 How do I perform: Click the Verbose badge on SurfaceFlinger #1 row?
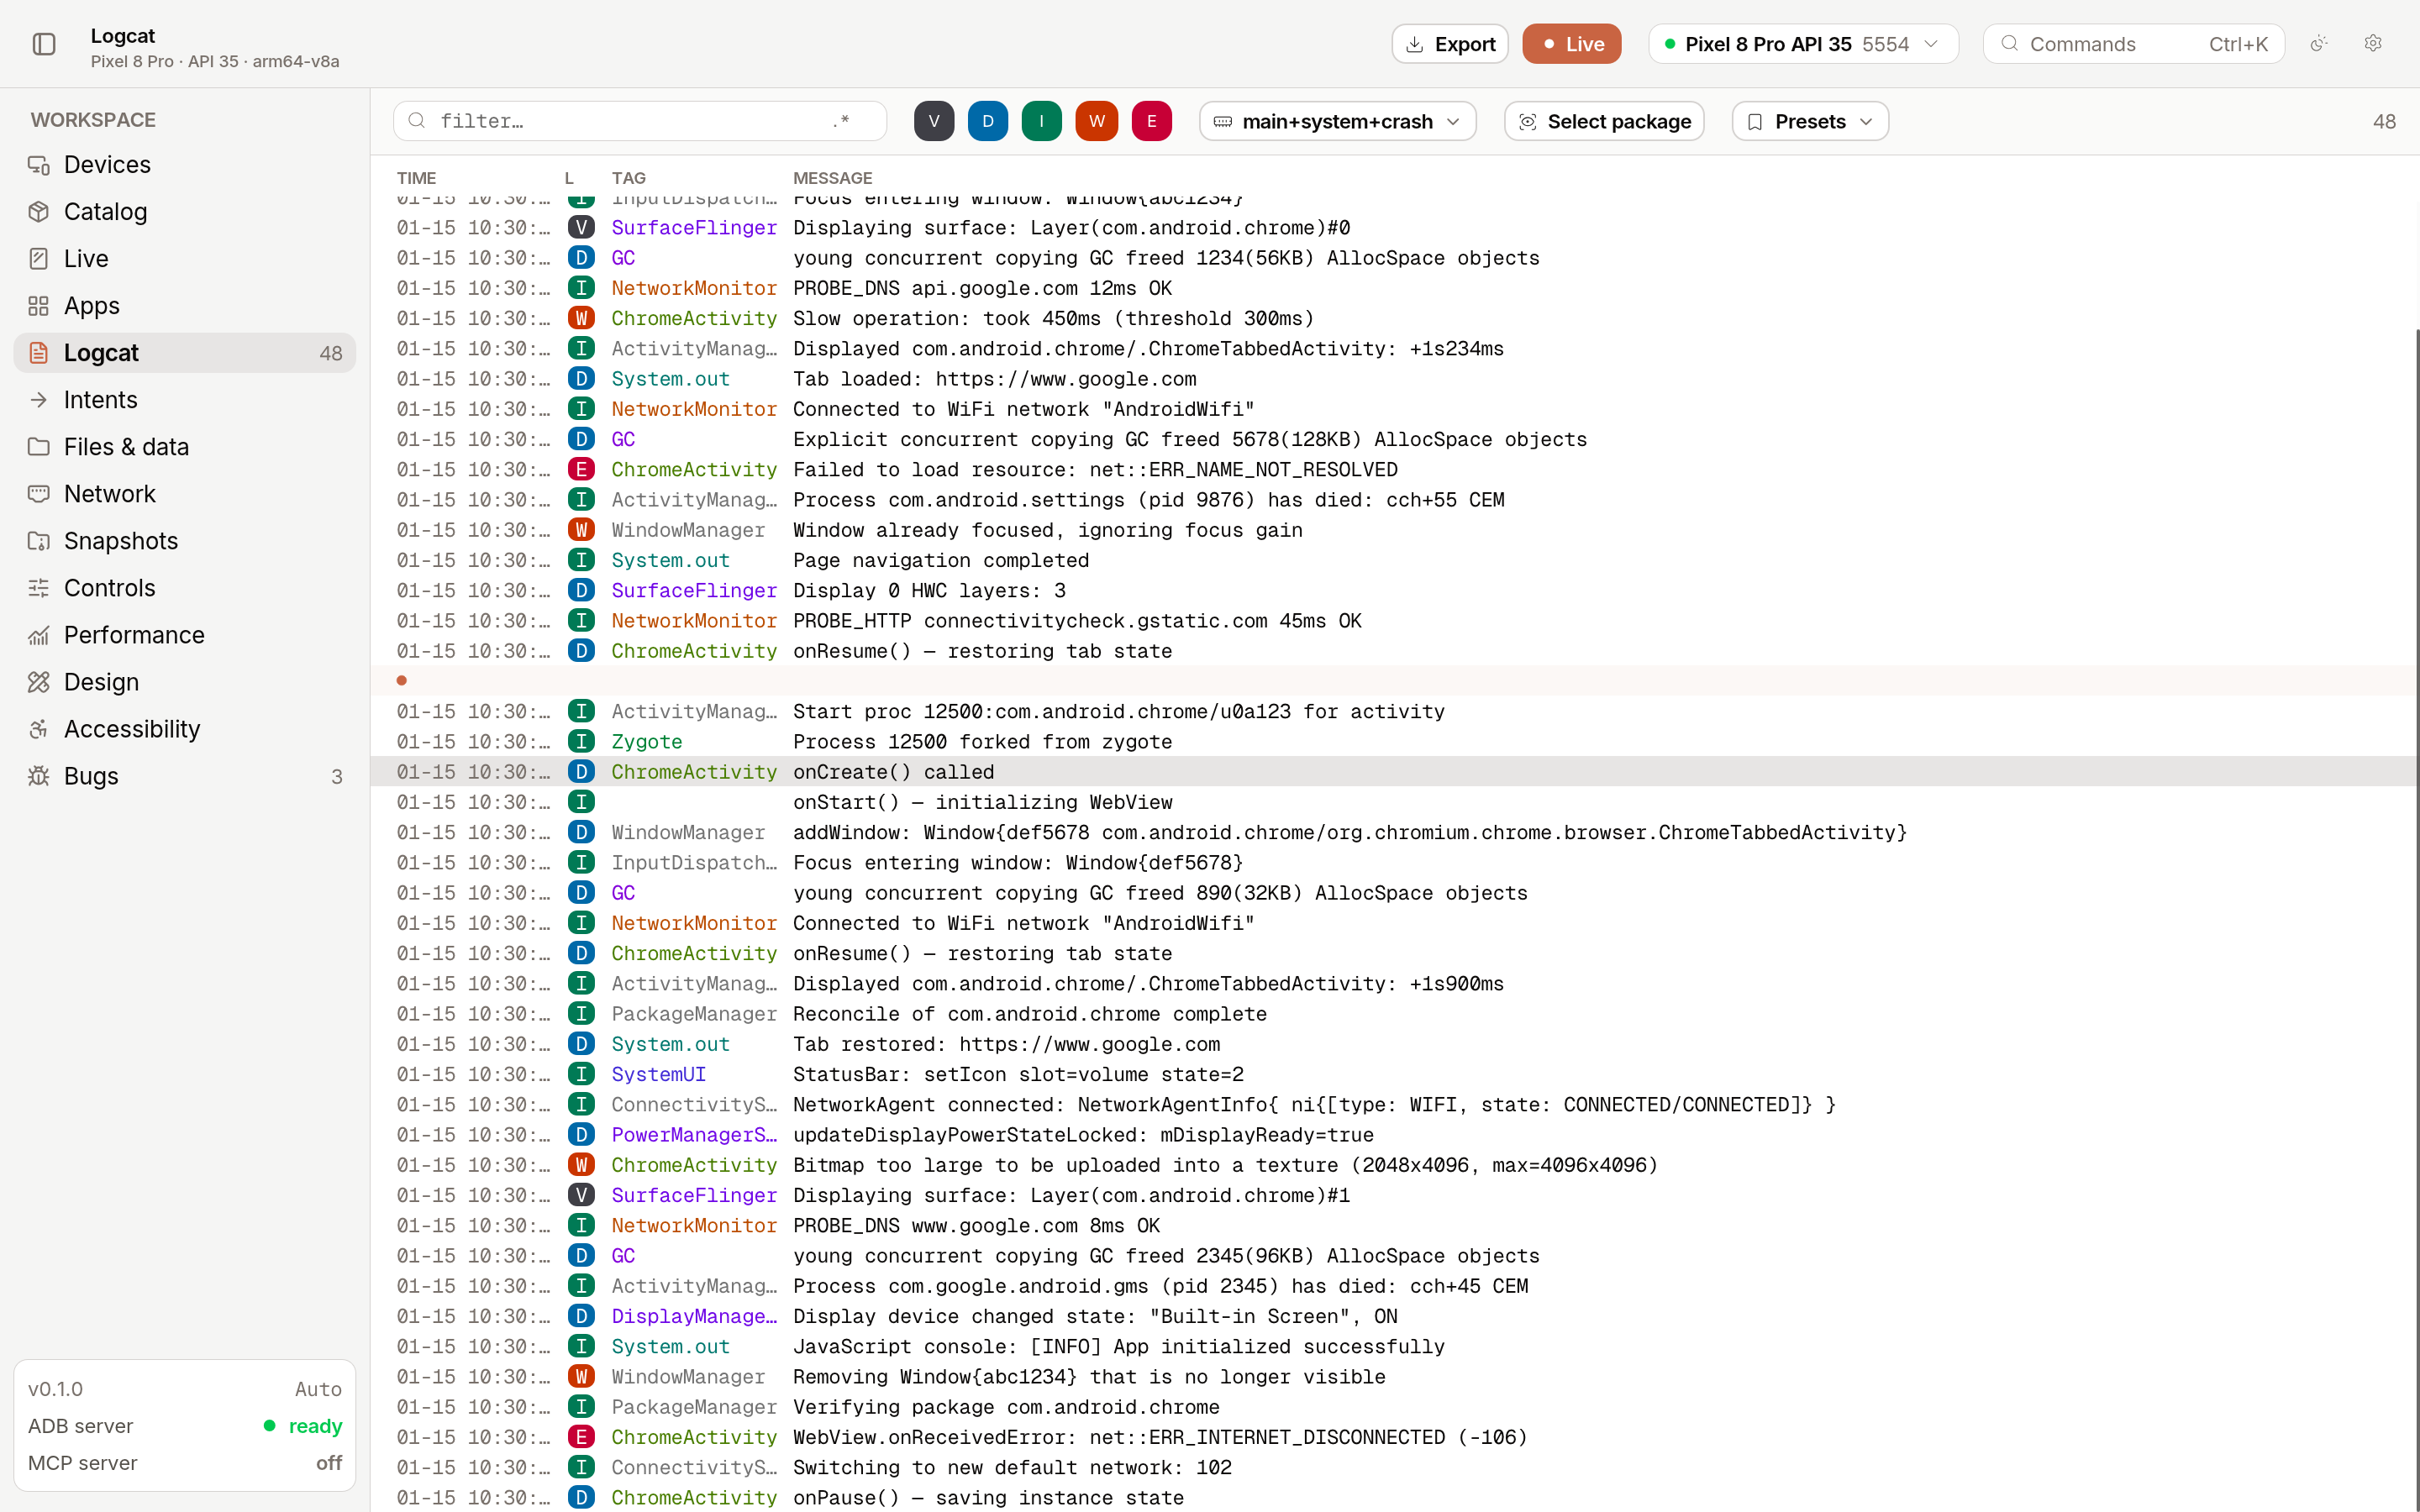pyautogui.click(x=581, y=1195)
